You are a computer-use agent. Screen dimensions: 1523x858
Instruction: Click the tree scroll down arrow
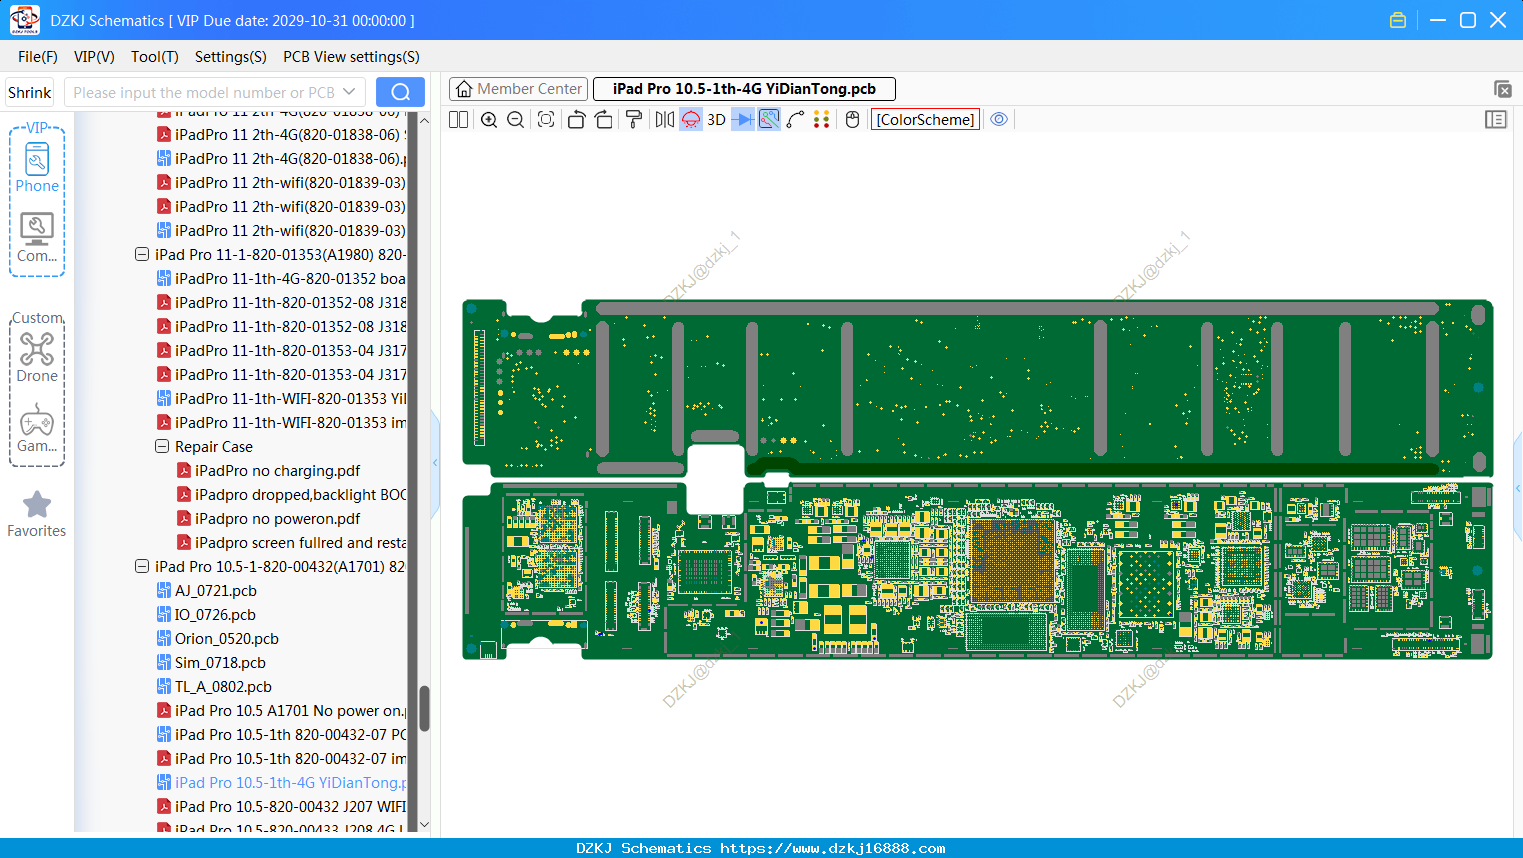click(424, 825)
